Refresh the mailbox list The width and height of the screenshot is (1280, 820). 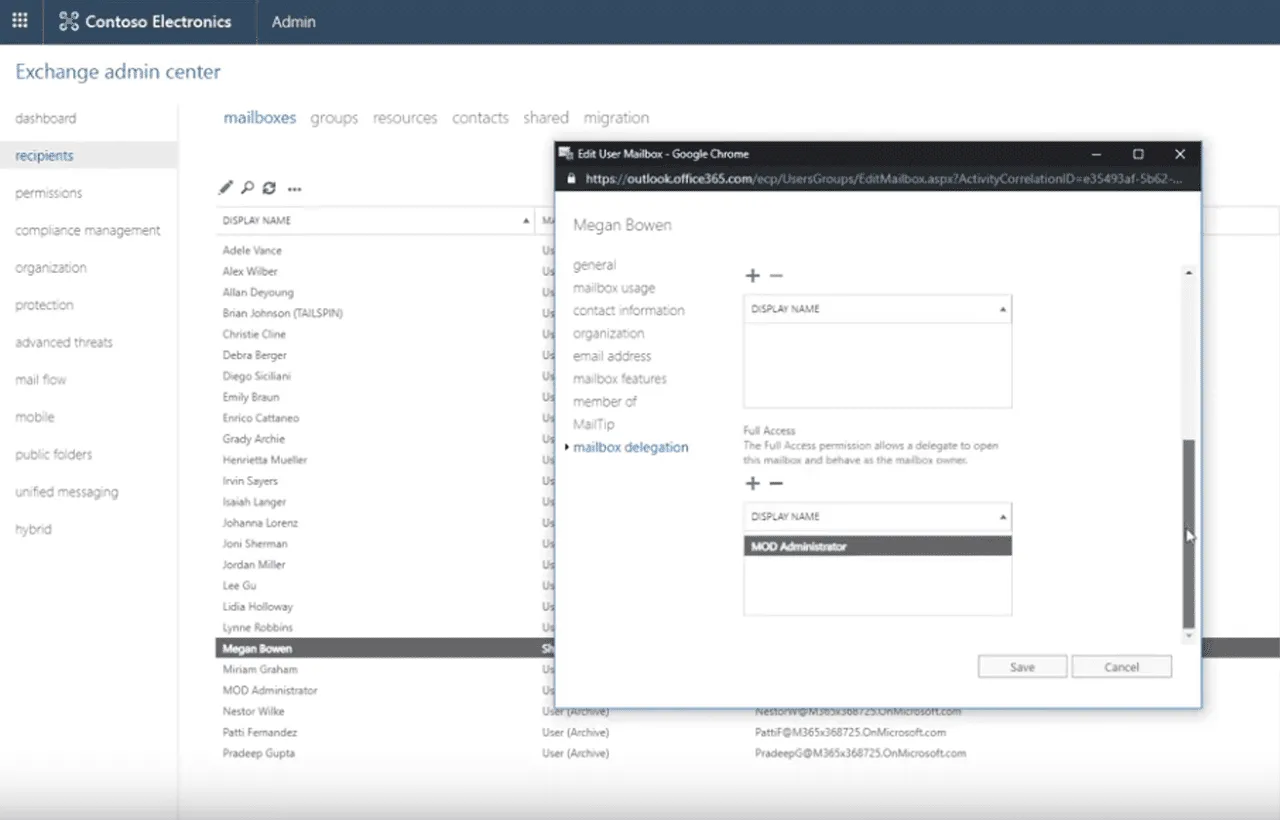pyautogui.click(x=269, y=188)
